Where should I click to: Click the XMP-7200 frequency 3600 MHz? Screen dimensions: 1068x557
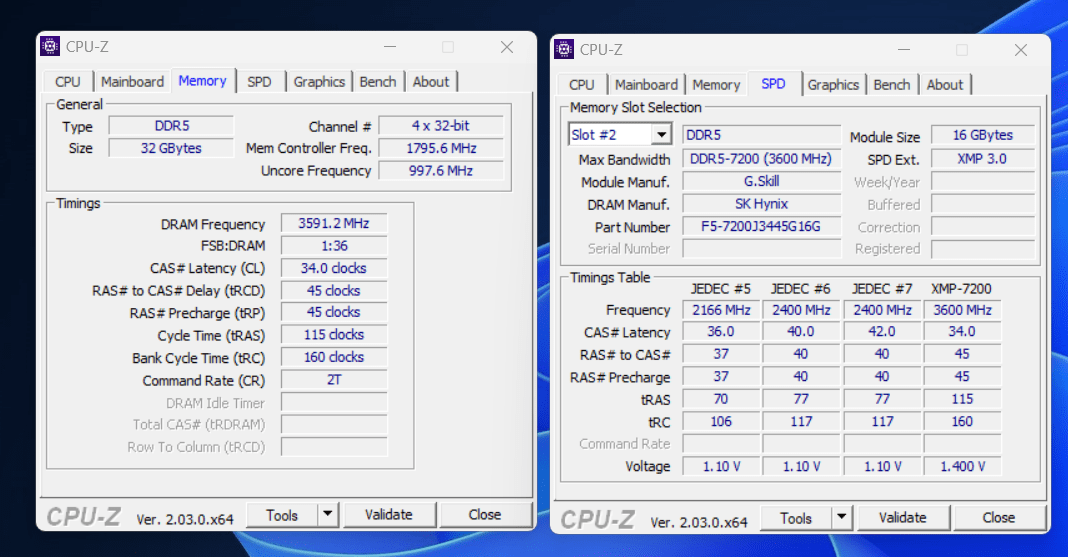click(x=962, y=311)
